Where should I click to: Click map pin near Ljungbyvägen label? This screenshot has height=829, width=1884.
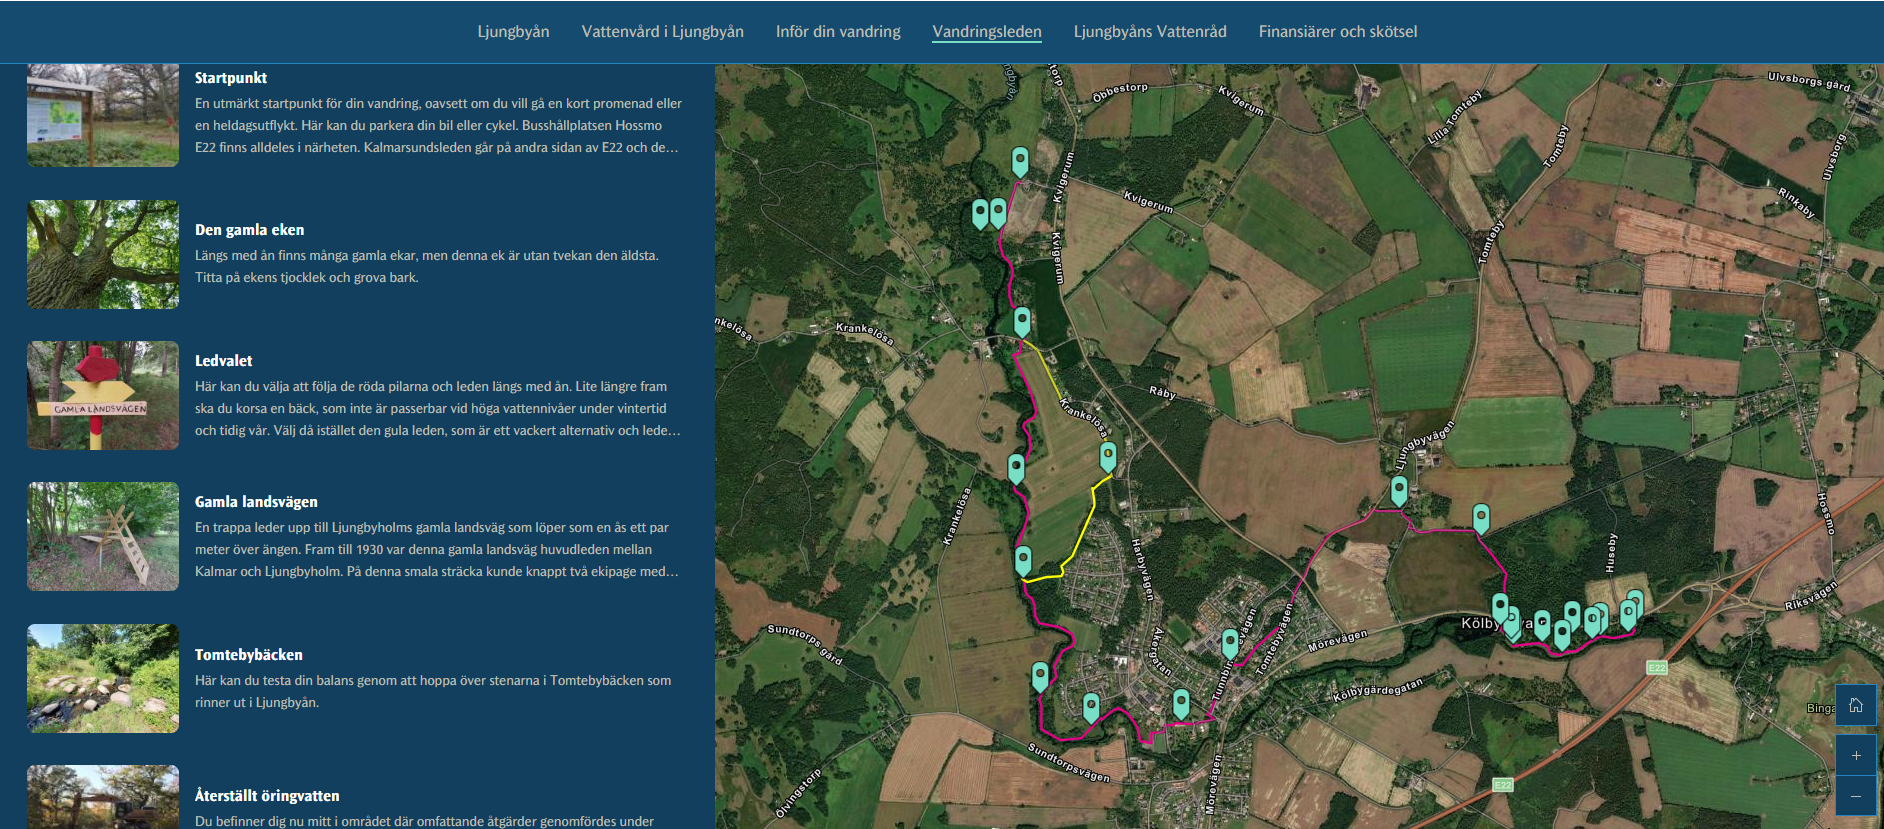(1399, 489)
